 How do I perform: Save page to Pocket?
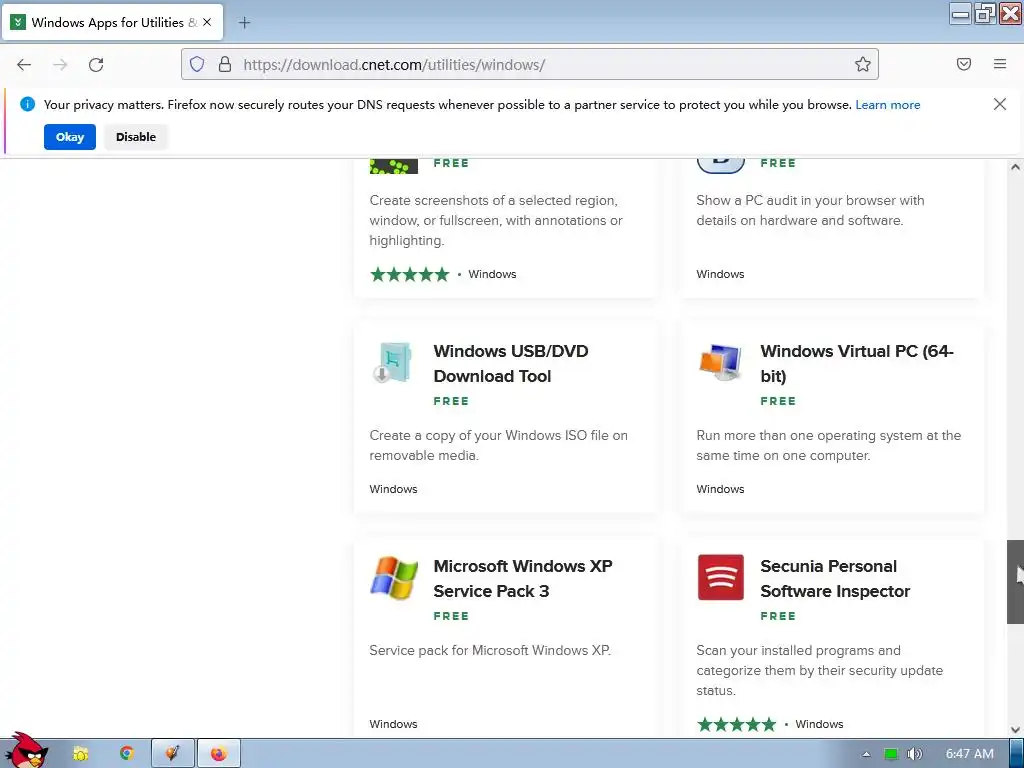point(964,64)
